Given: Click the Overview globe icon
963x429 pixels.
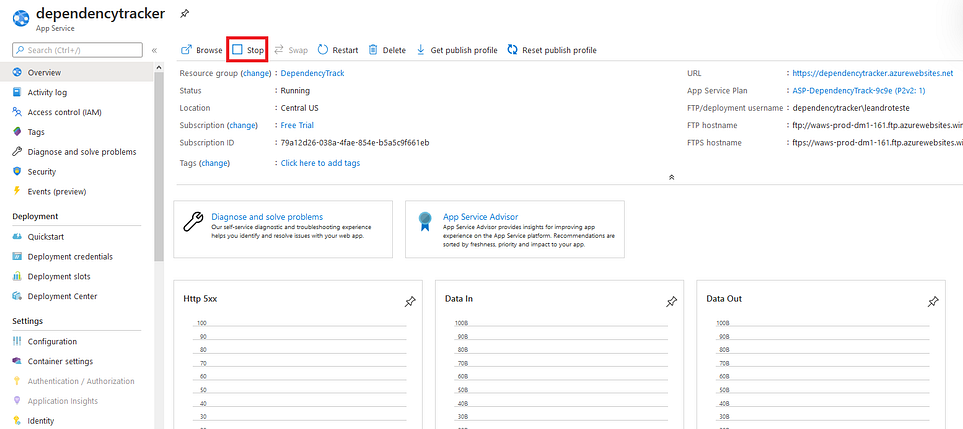Looking at the screenshot, I should point(17,72).
